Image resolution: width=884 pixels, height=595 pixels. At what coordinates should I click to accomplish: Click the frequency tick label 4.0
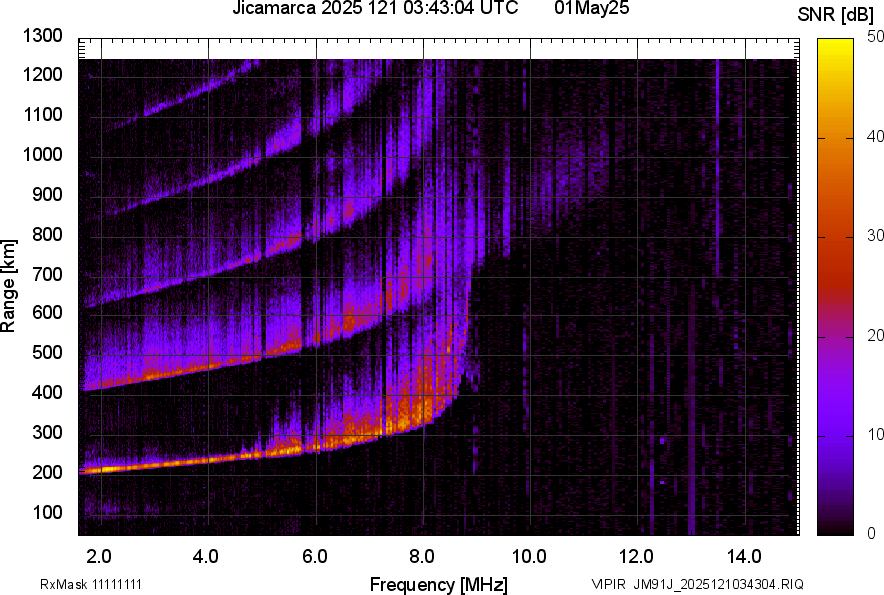coord(206,557)
